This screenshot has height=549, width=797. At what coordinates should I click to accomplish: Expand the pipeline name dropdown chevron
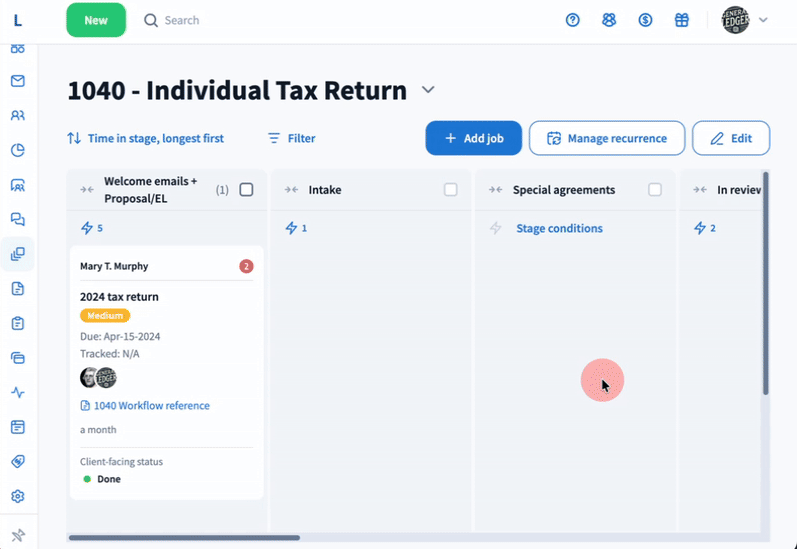[428, 90]
